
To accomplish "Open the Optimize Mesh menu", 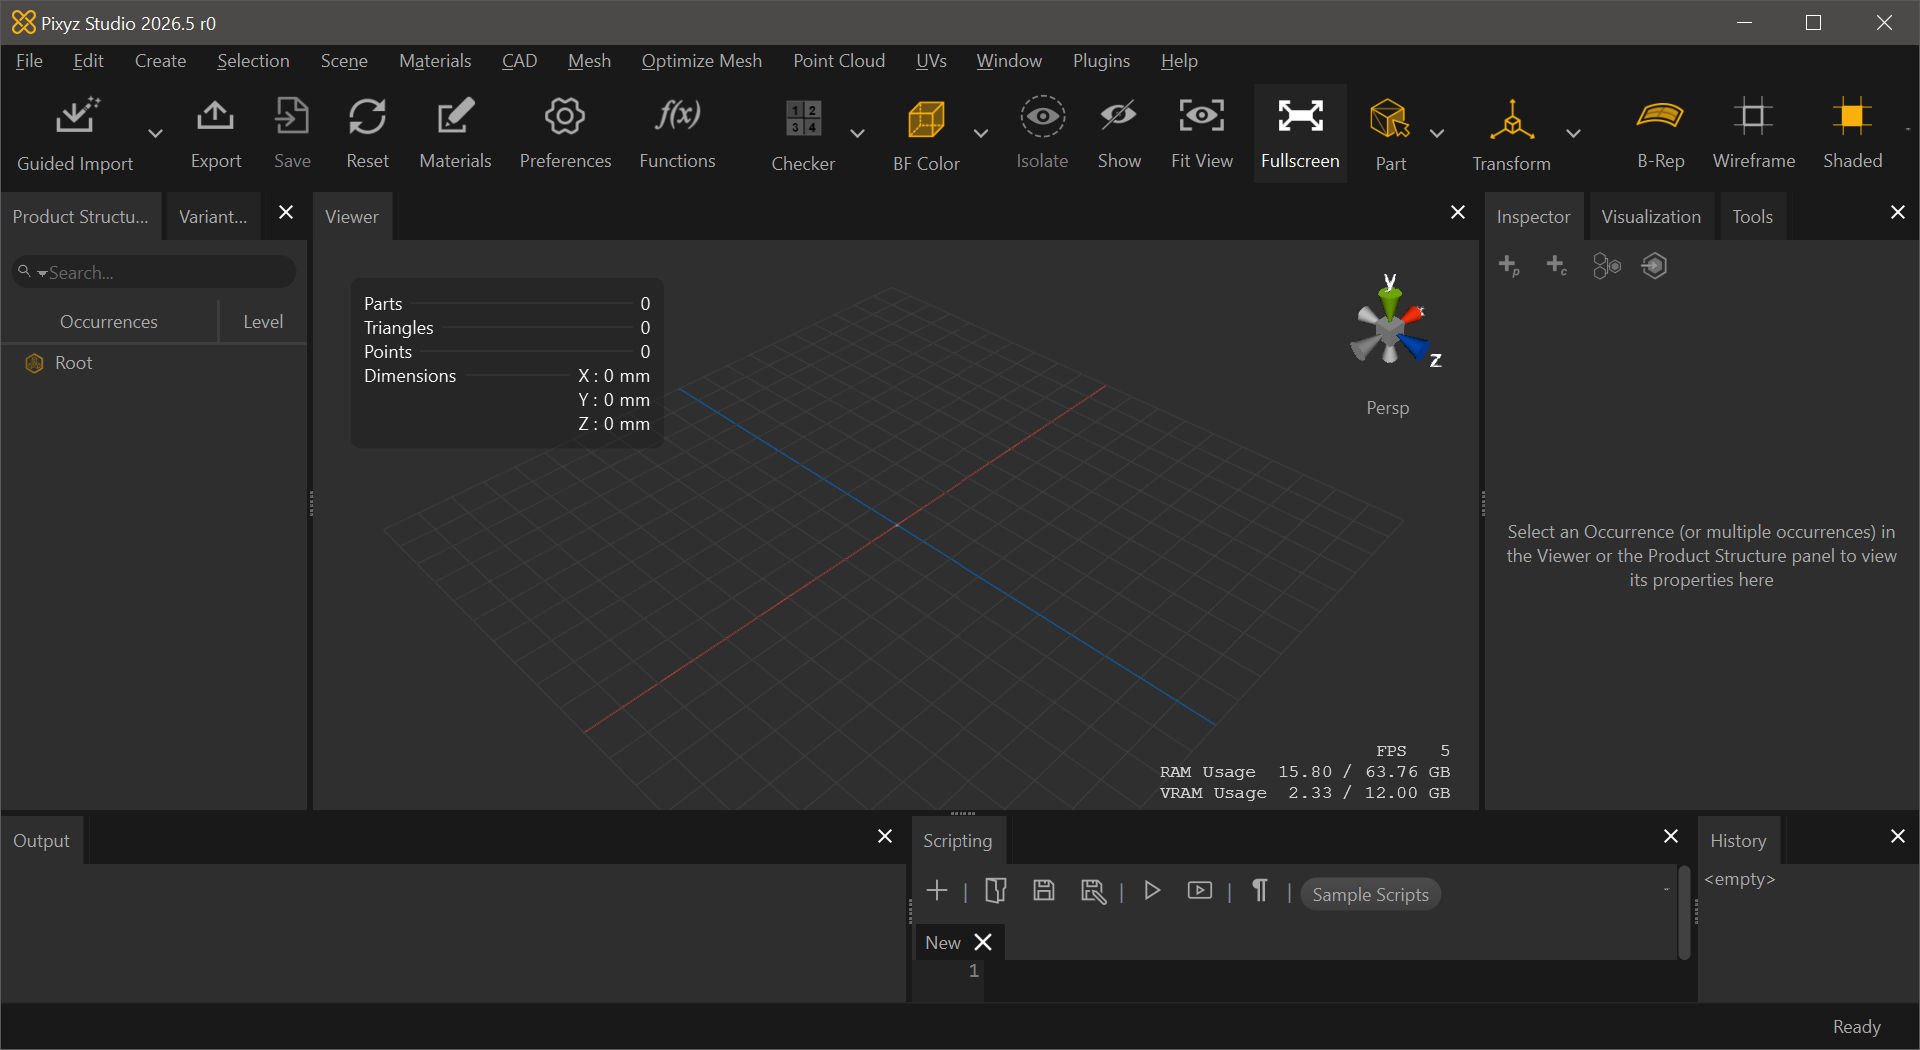I will 701,61.
